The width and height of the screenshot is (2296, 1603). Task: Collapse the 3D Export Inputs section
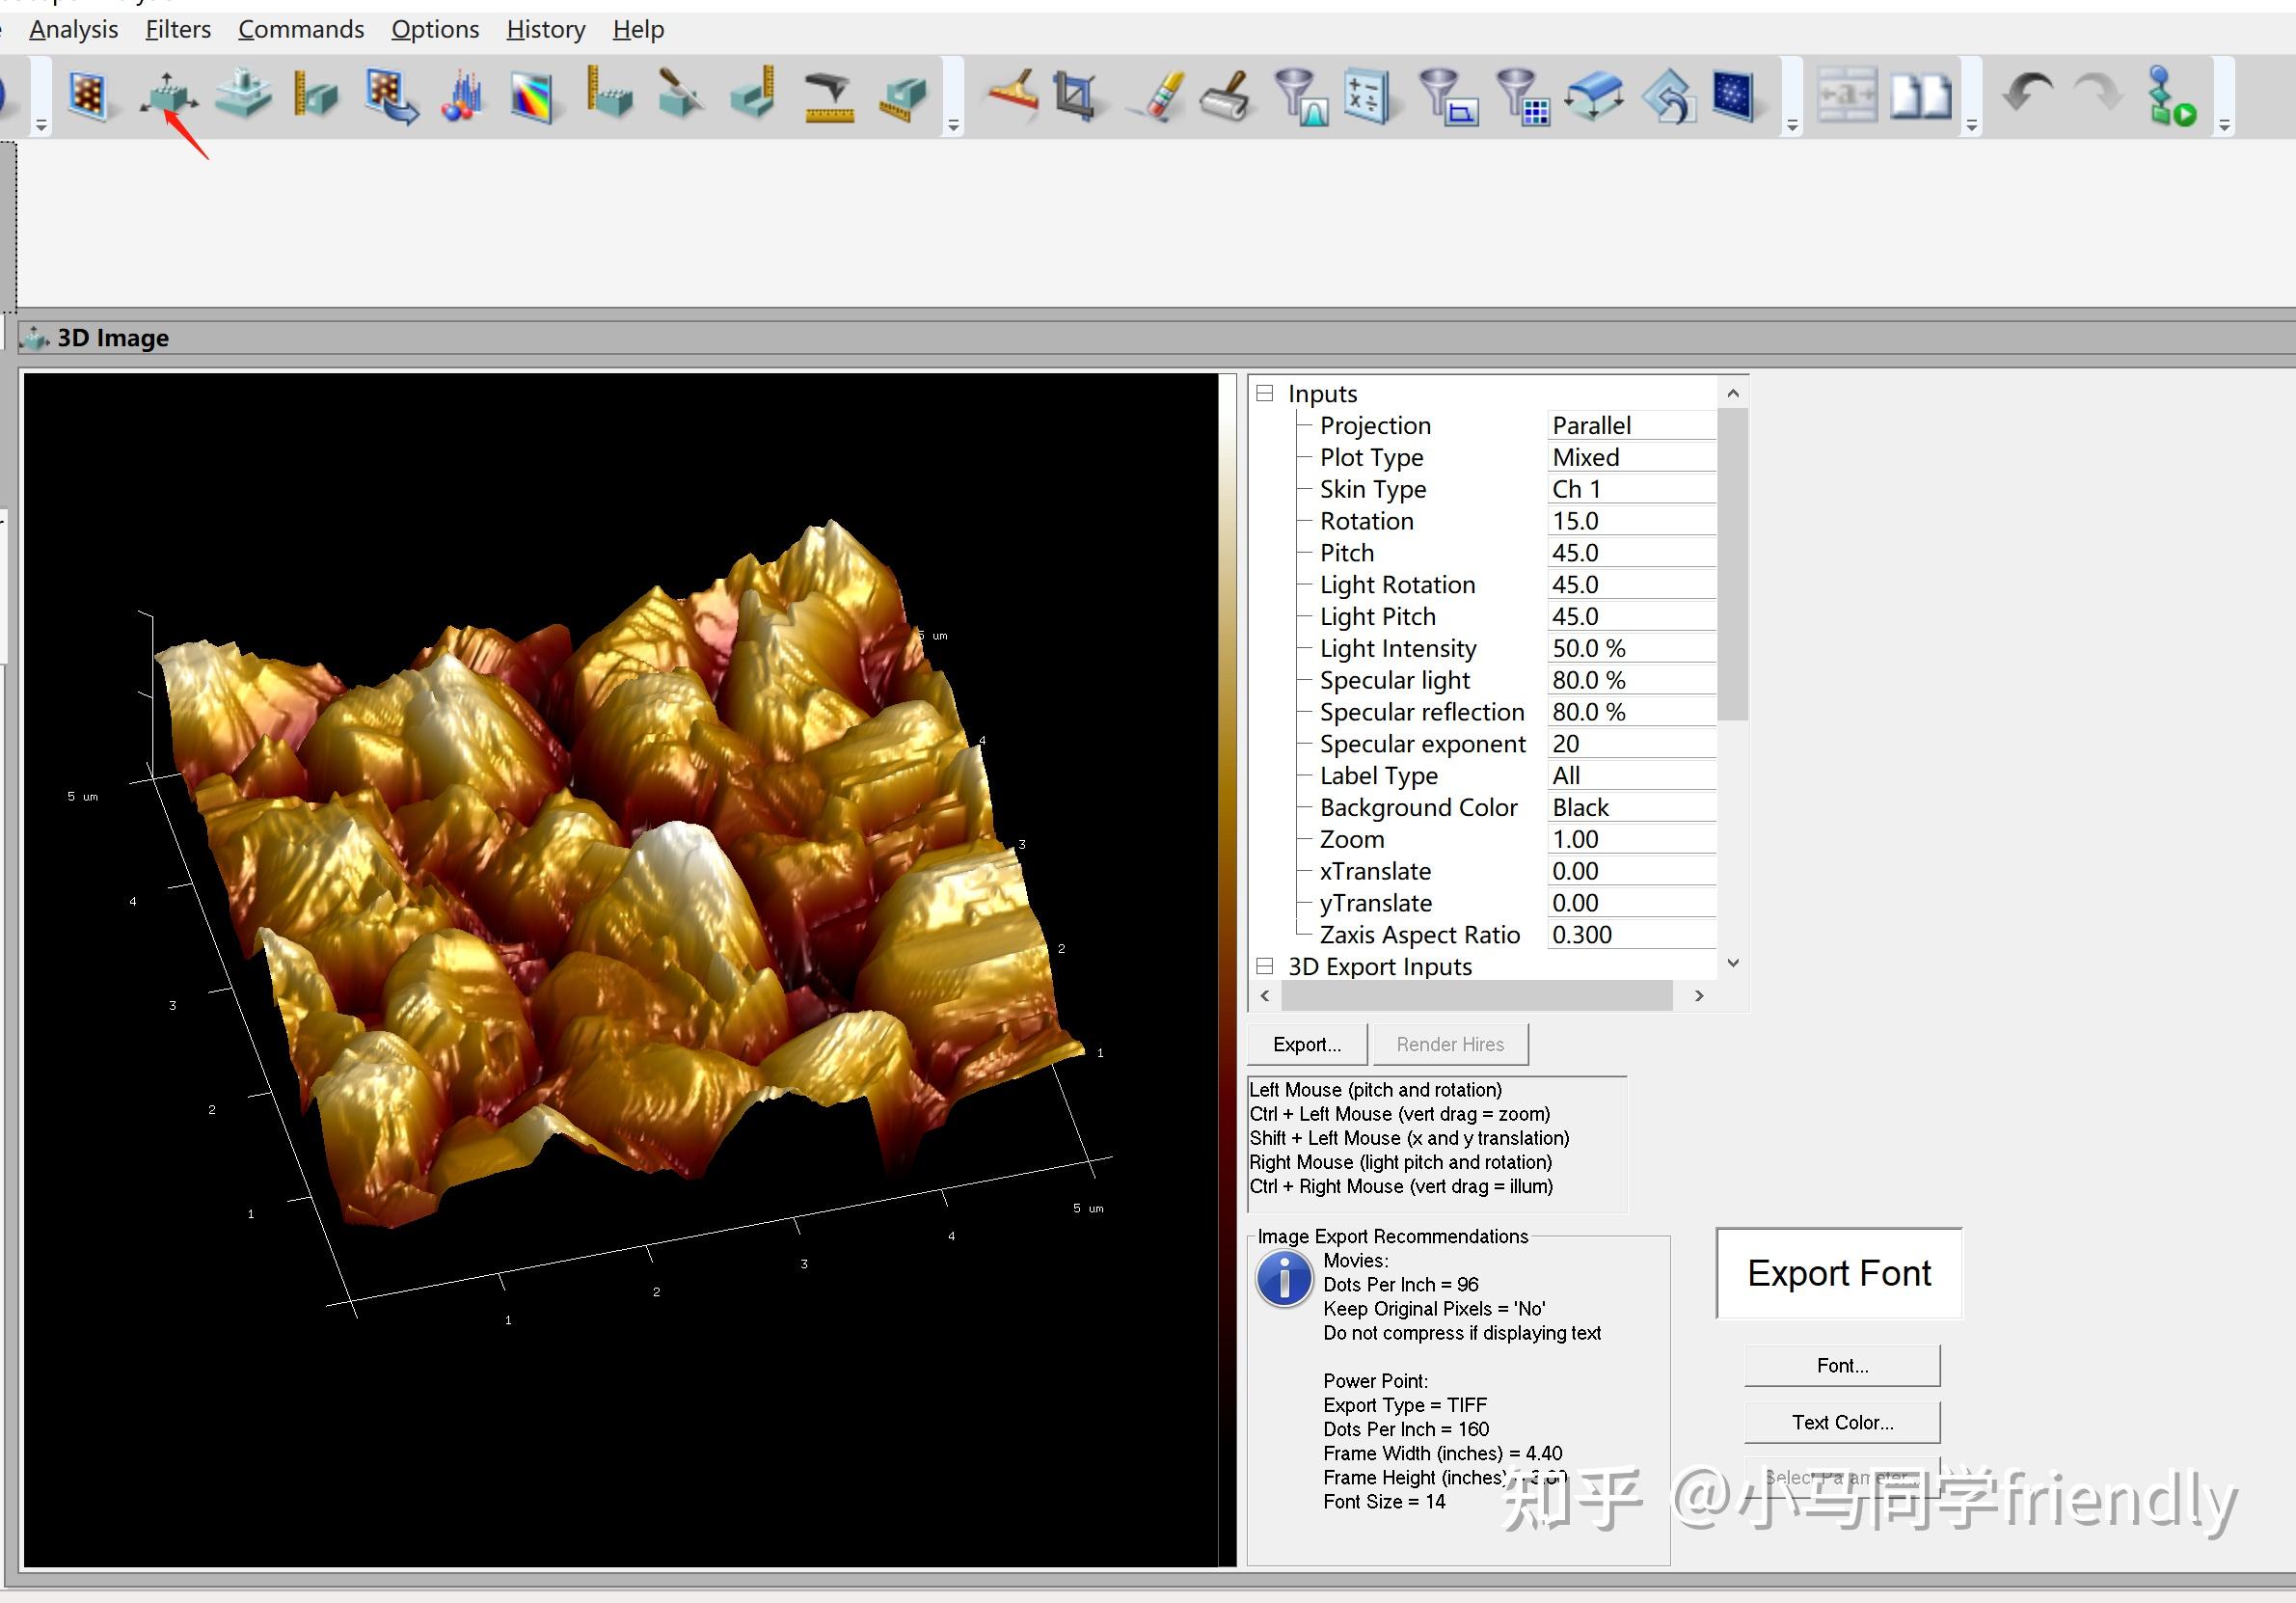coord(1265,966)
